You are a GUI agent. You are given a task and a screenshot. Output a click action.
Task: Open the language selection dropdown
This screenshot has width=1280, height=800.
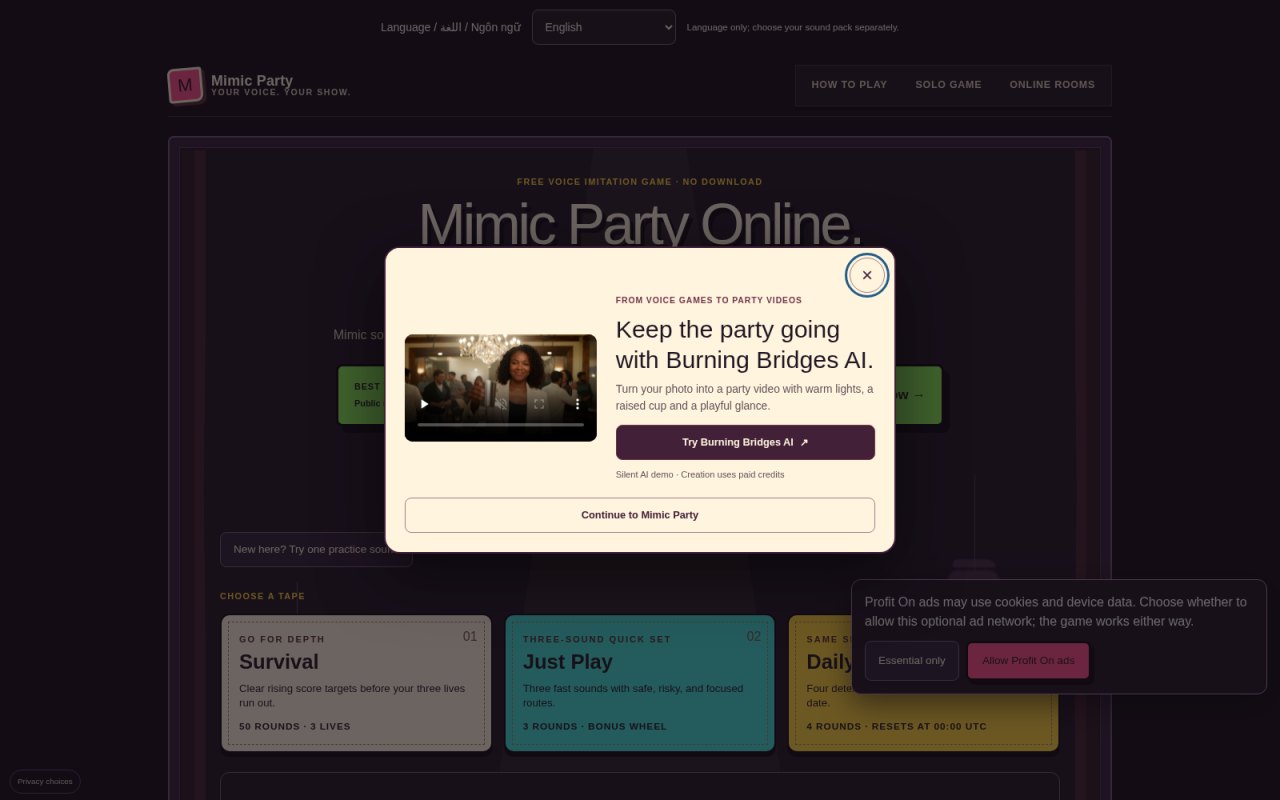tap(604, 27)
